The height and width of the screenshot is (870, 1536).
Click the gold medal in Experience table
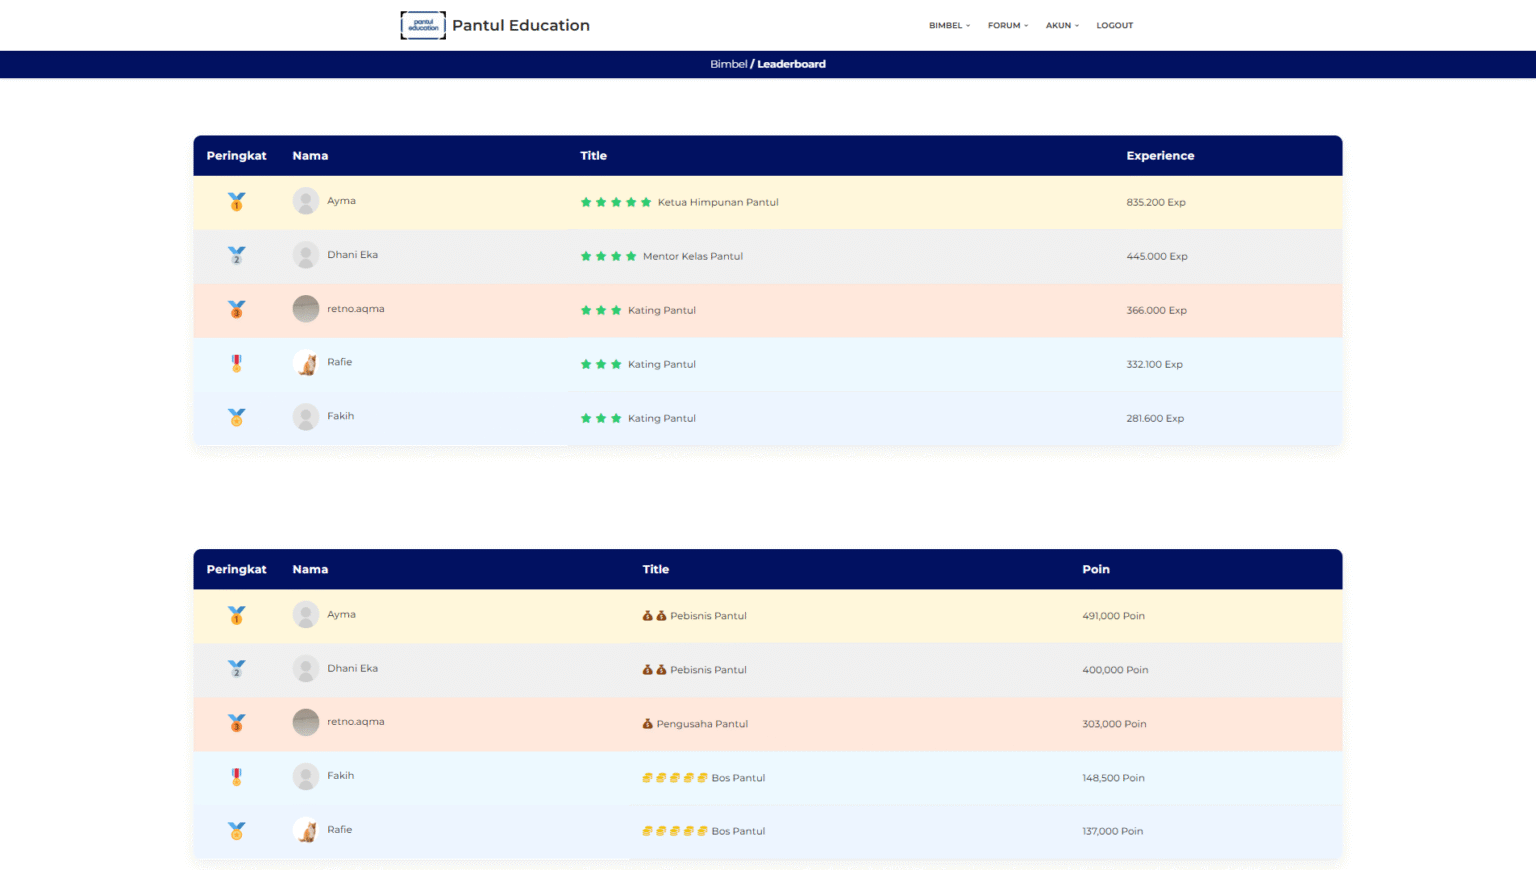click(x=236, y=202)
